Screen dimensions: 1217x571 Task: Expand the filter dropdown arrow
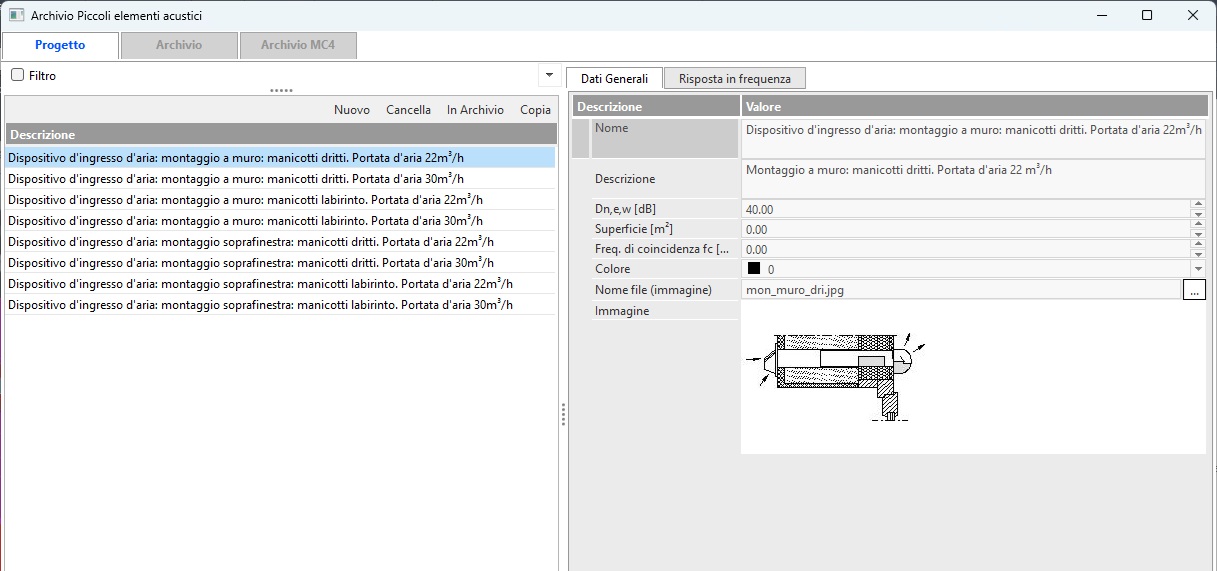548,76
